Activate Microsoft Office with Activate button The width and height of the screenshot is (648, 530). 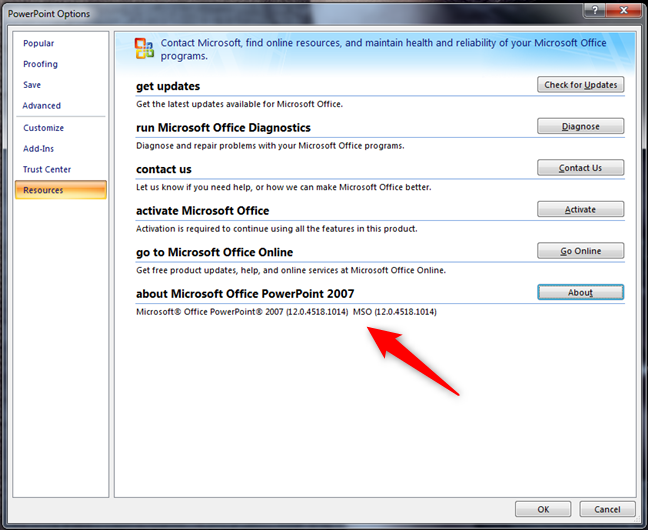581,209
